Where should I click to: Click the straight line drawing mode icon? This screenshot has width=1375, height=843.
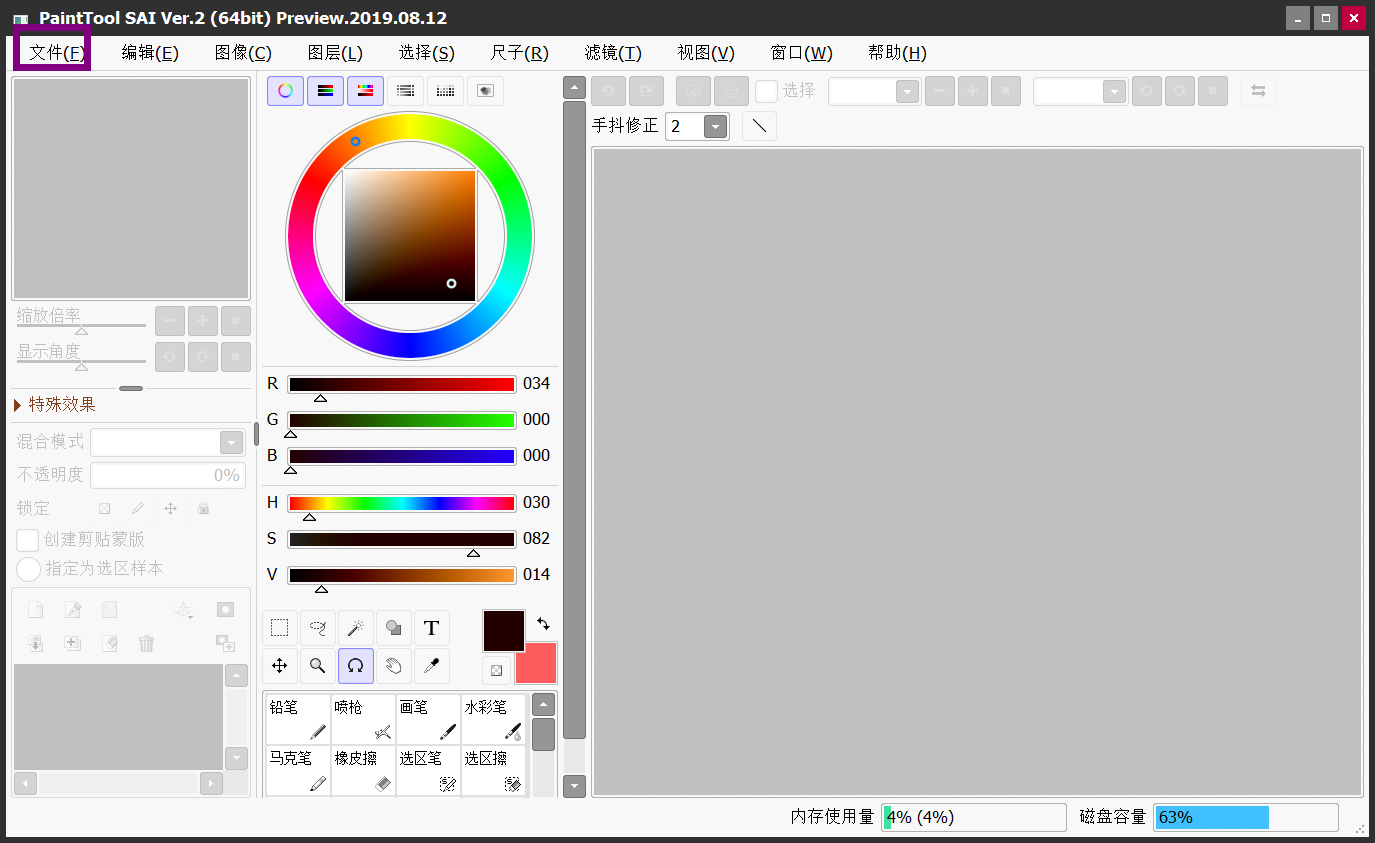(759, 126)
